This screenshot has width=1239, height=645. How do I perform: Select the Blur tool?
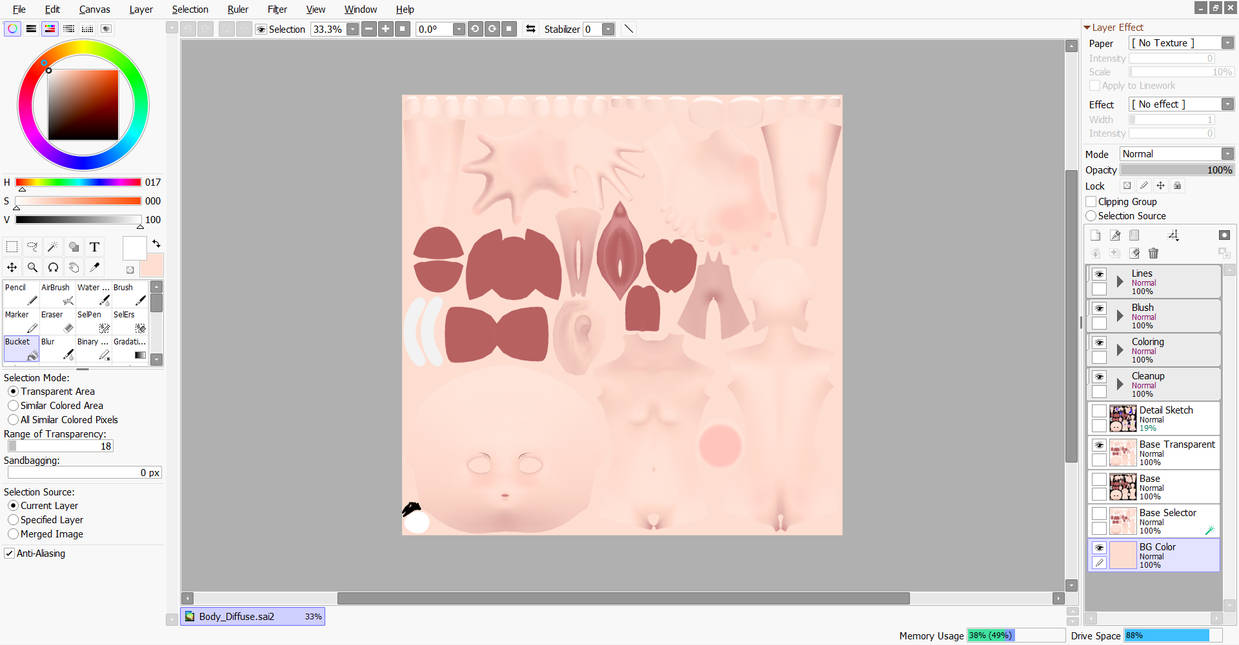[57, 348]
